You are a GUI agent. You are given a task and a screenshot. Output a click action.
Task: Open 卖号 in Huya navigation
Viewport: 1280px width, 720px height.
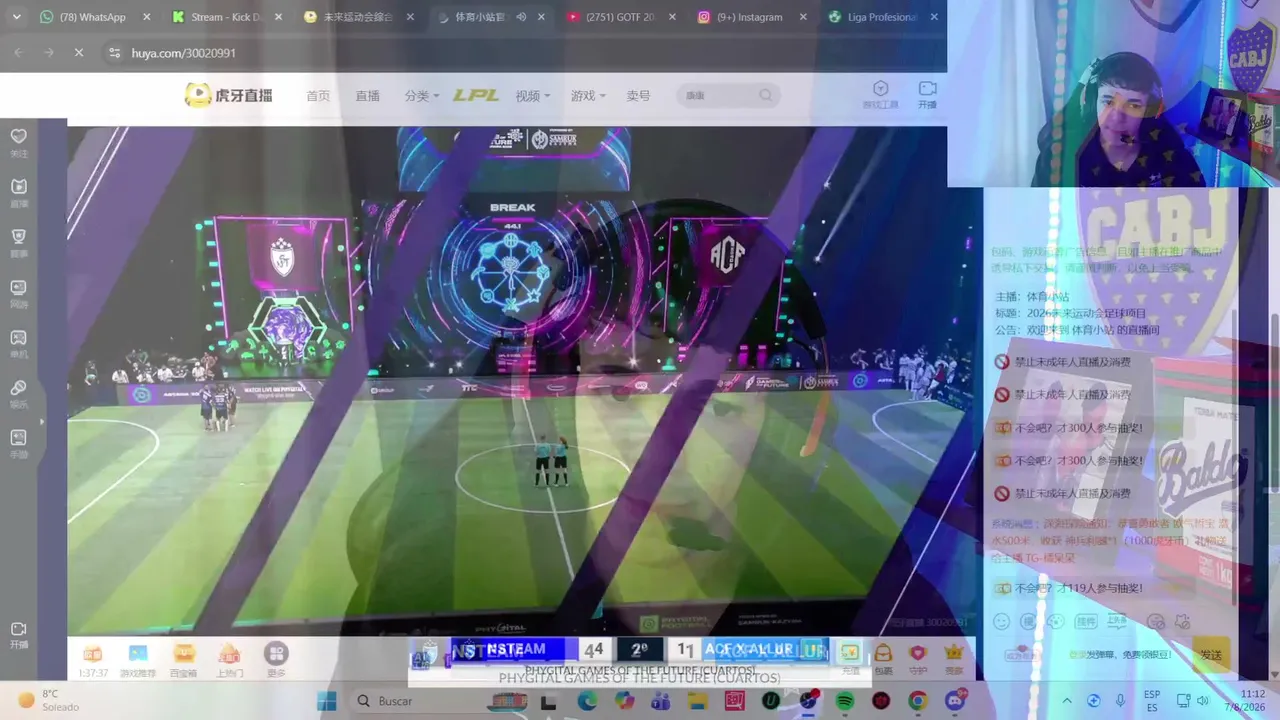pos(638,96)
